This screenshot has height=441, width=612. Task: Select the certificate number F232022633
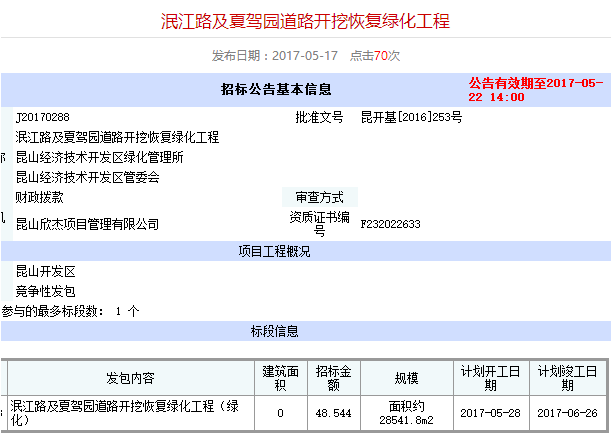click(390, 224)
